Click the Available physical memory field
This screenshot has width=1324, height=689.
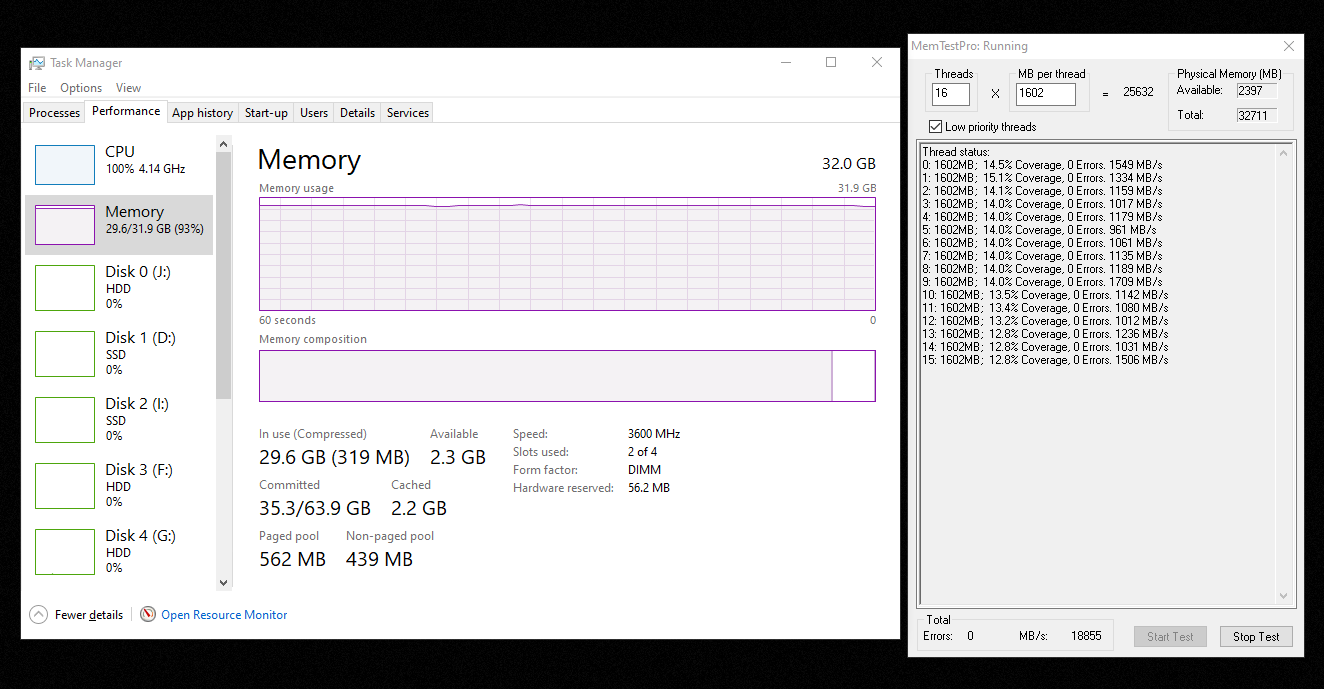coord(1257,91)
